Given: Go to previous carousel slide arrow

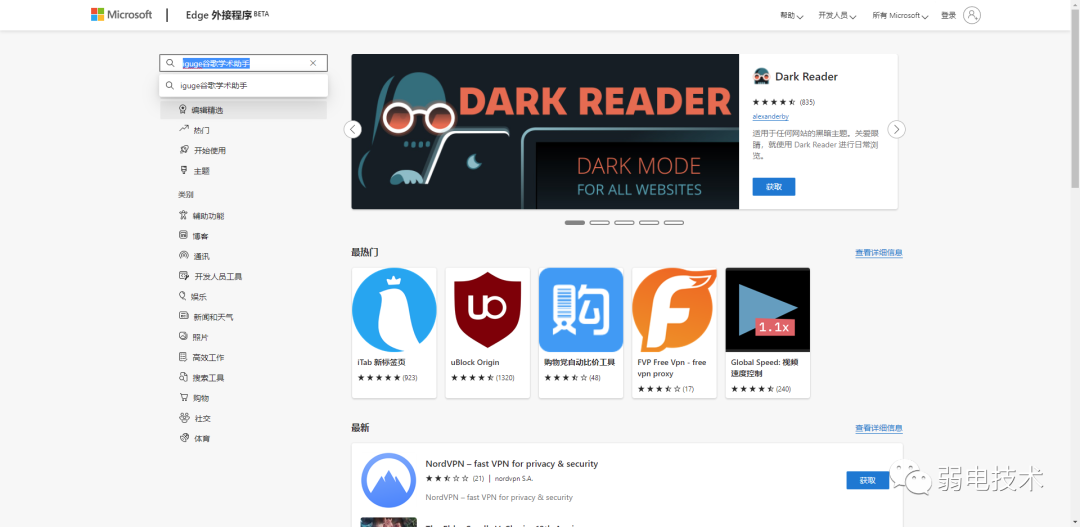Looking at the screenshot, I should click(x=353, y=130).
